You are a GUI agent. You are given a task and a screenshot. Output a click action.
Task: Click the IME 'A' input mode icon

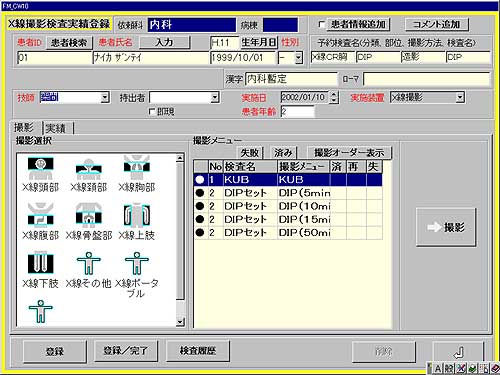point(438,368)
